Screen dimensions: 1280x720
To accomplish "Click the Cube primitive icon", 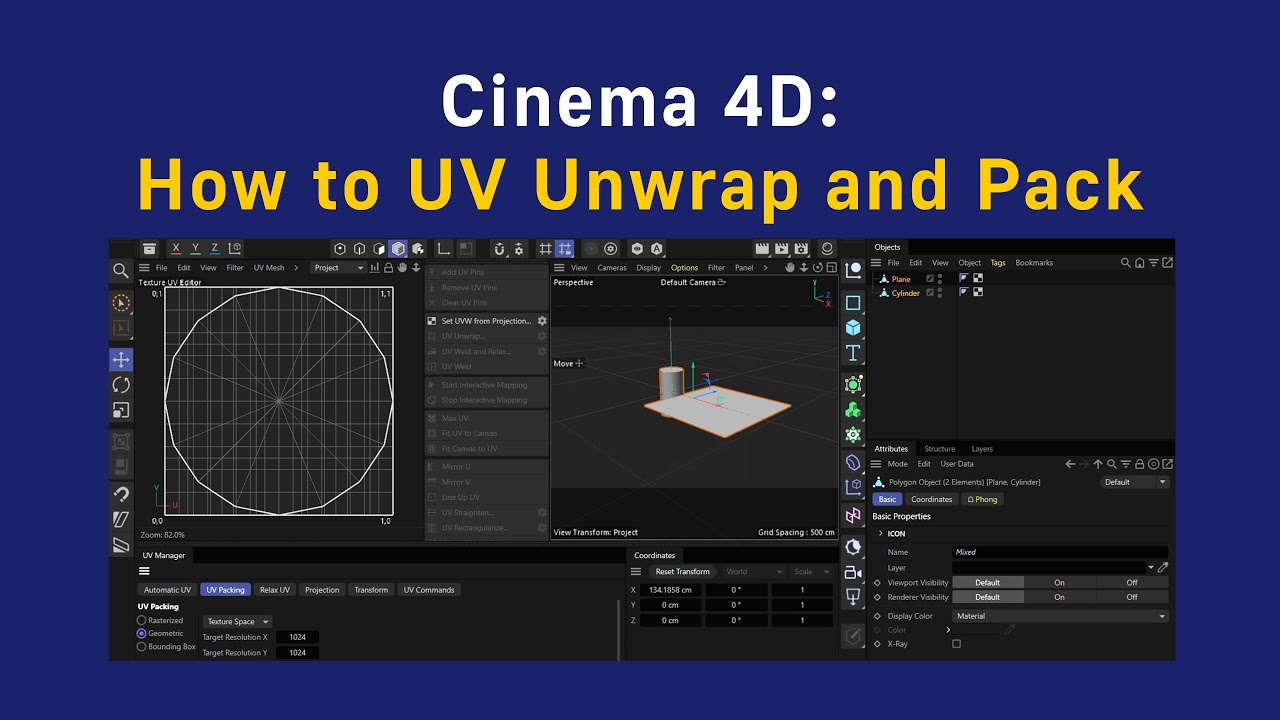I will [x=853, y=327].
